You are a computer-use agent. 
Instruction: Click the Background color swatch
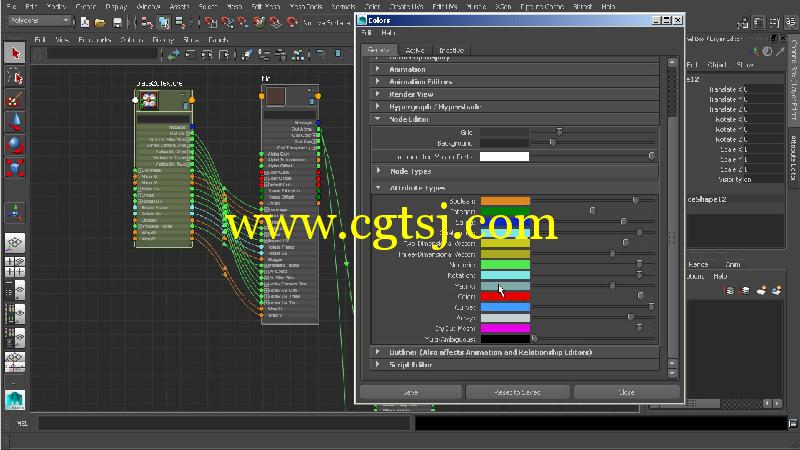click(x=504, y=143)
